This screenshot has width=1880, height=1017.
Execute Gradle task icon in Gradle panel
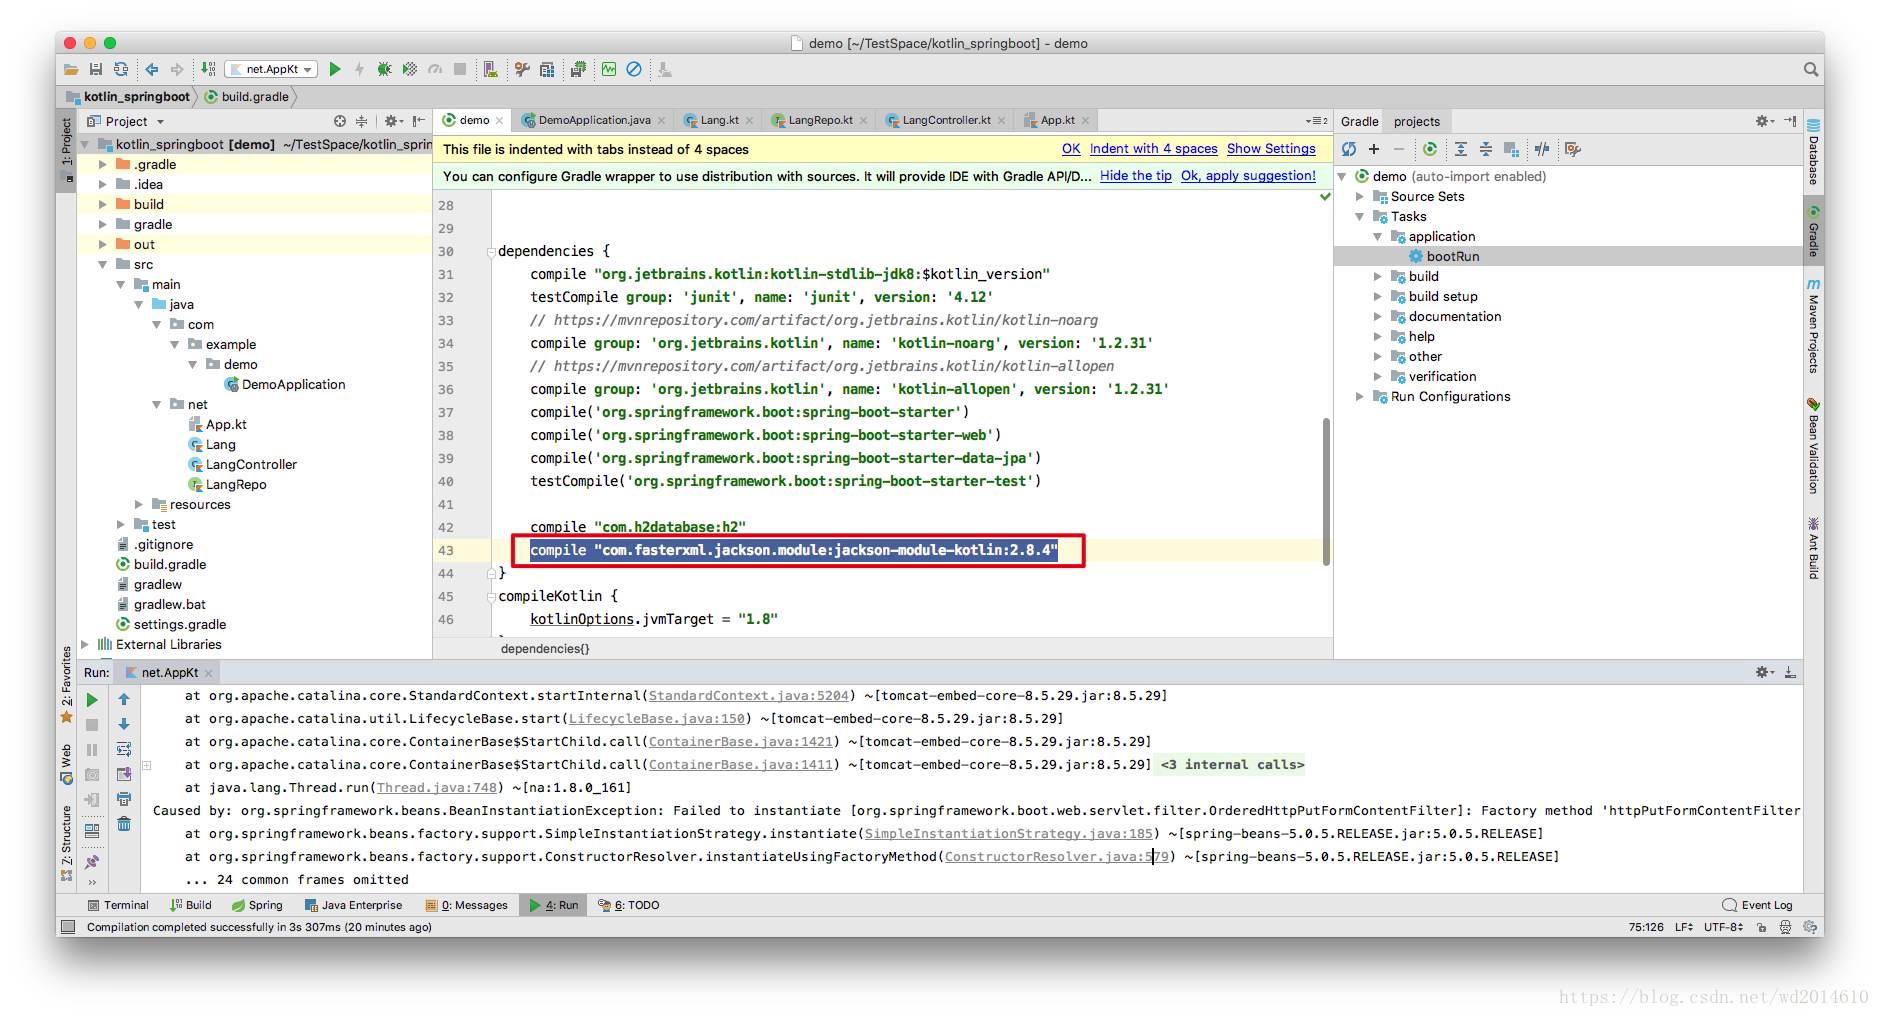[1430, 149]
